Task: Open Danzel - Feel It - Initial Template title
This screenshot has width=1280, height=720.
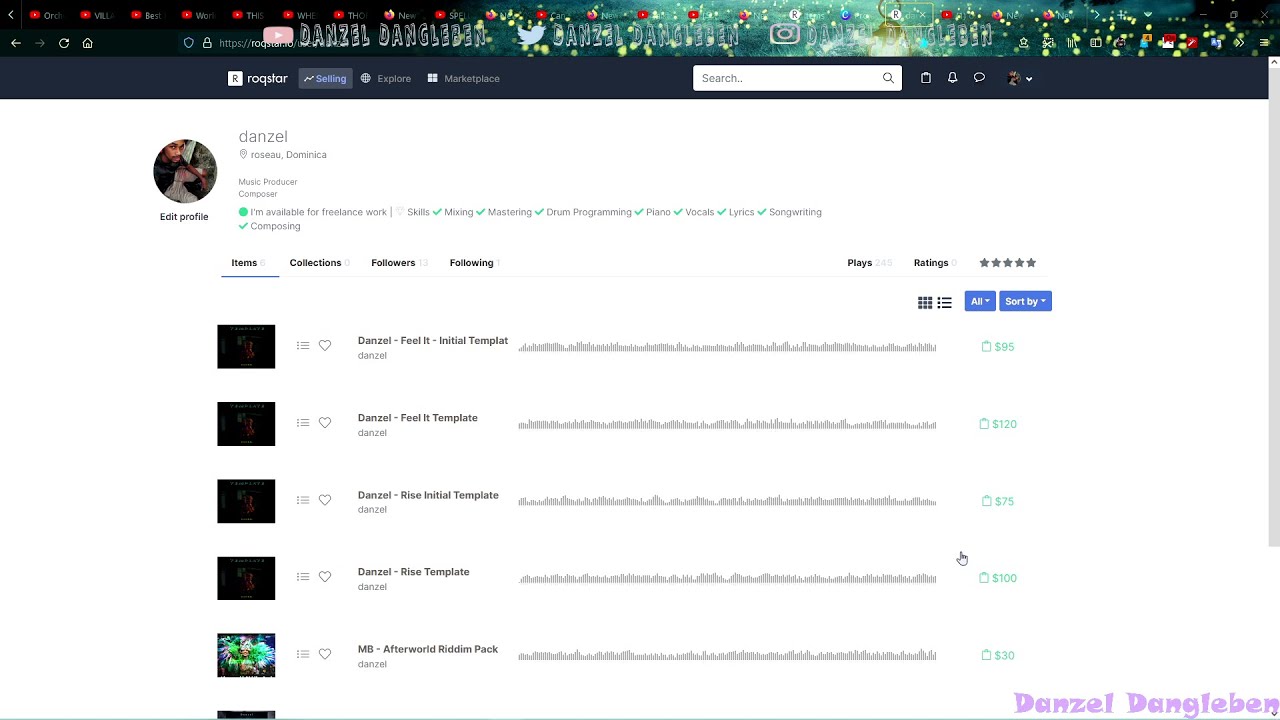Action: coord(433,341)
